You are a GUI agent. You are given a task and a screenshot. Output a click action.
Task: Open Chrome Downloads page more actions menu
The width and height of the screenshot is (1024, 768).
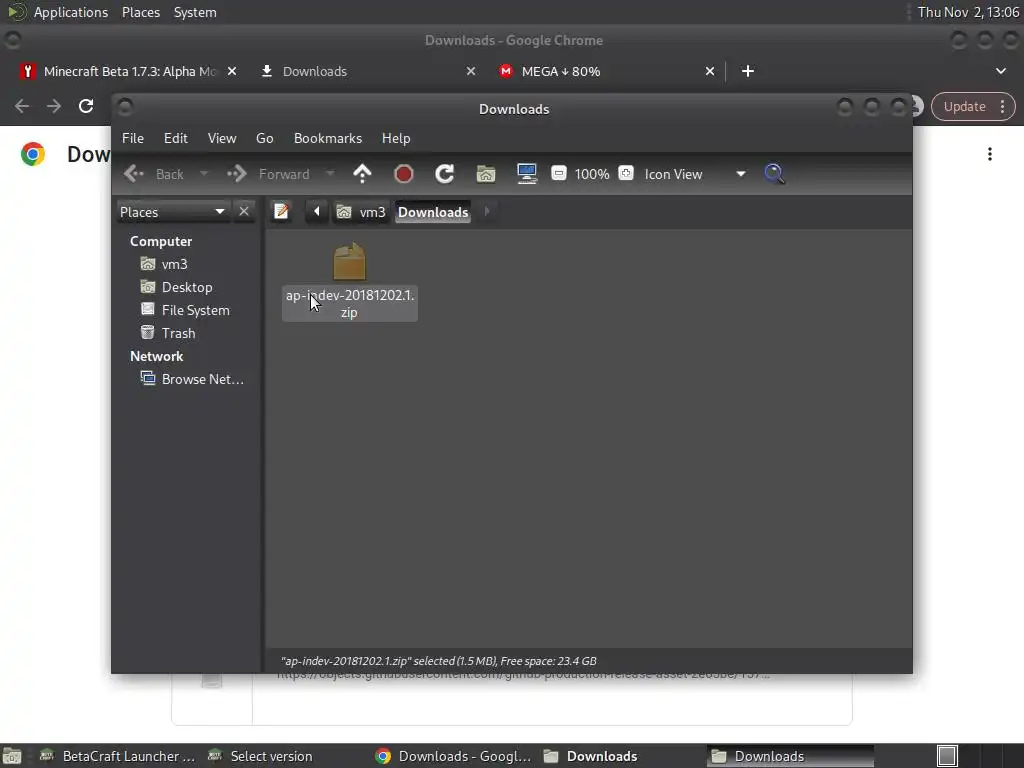pyautogui.click(x=990, y=154)
